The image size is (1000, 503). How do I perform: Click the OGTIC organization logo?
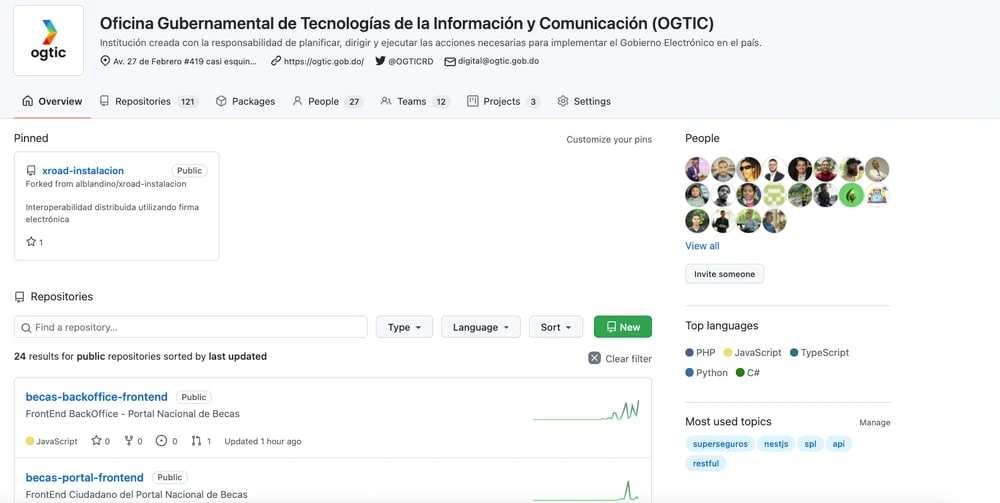[x=48, y=41]
